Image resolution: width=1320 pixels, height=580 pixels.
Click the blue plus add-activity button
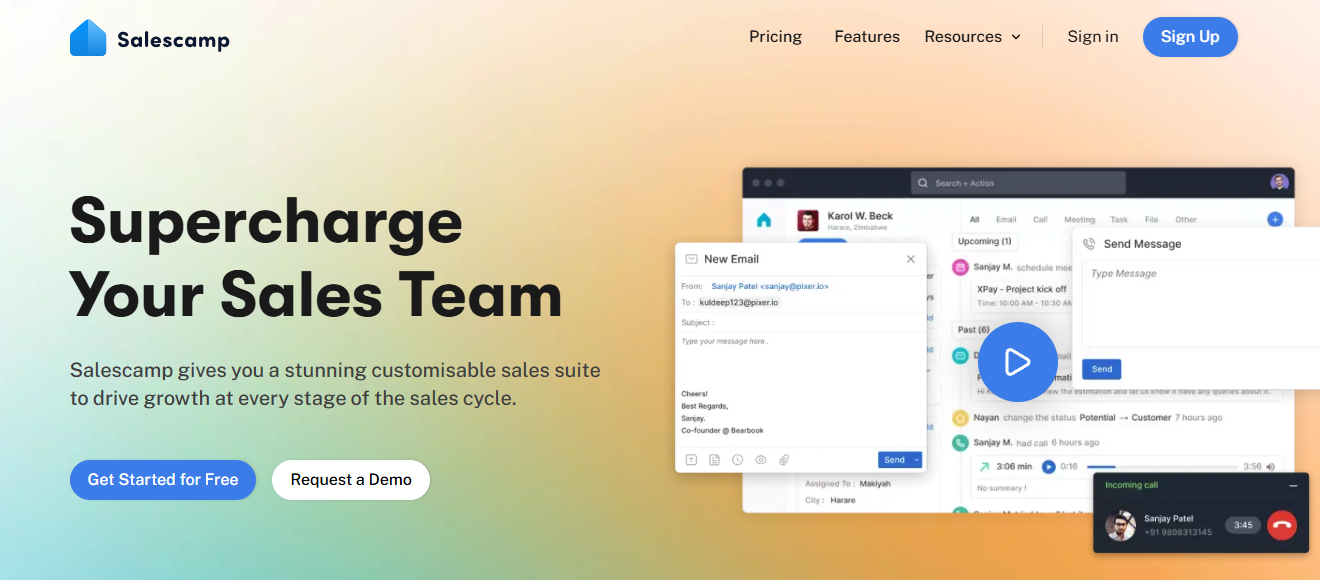1275,219
